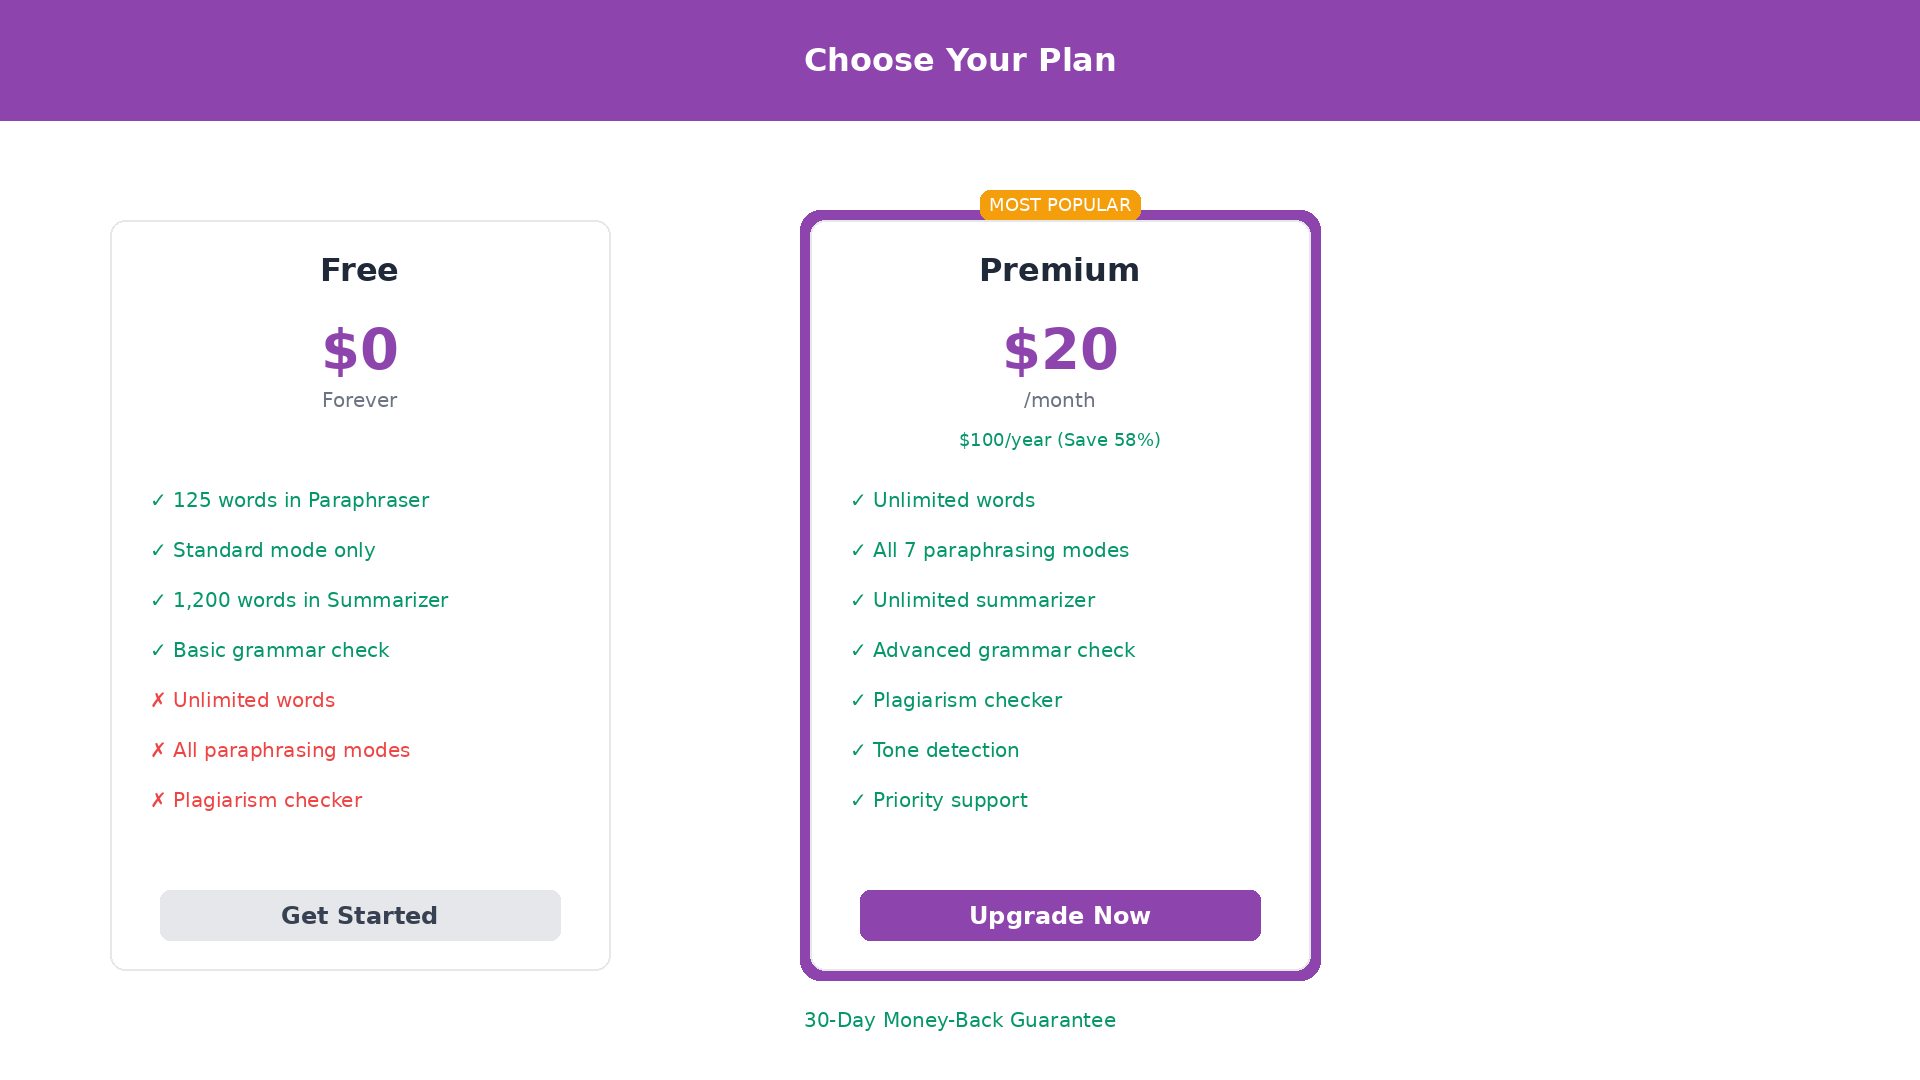Click the Choose Your Plan heading
1920x1080 pixels.
pyautogui.click(x=960, y=60)
